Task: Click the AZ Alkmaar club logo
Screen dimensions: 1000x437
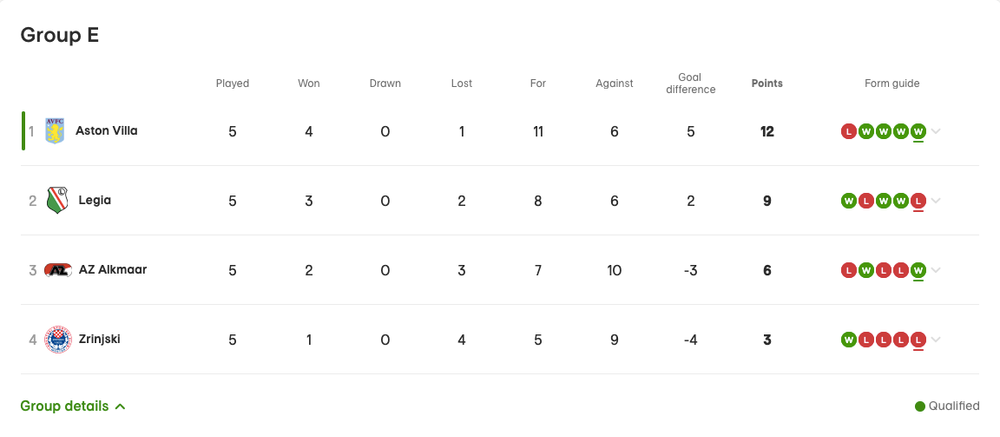Action: point(58,270)
